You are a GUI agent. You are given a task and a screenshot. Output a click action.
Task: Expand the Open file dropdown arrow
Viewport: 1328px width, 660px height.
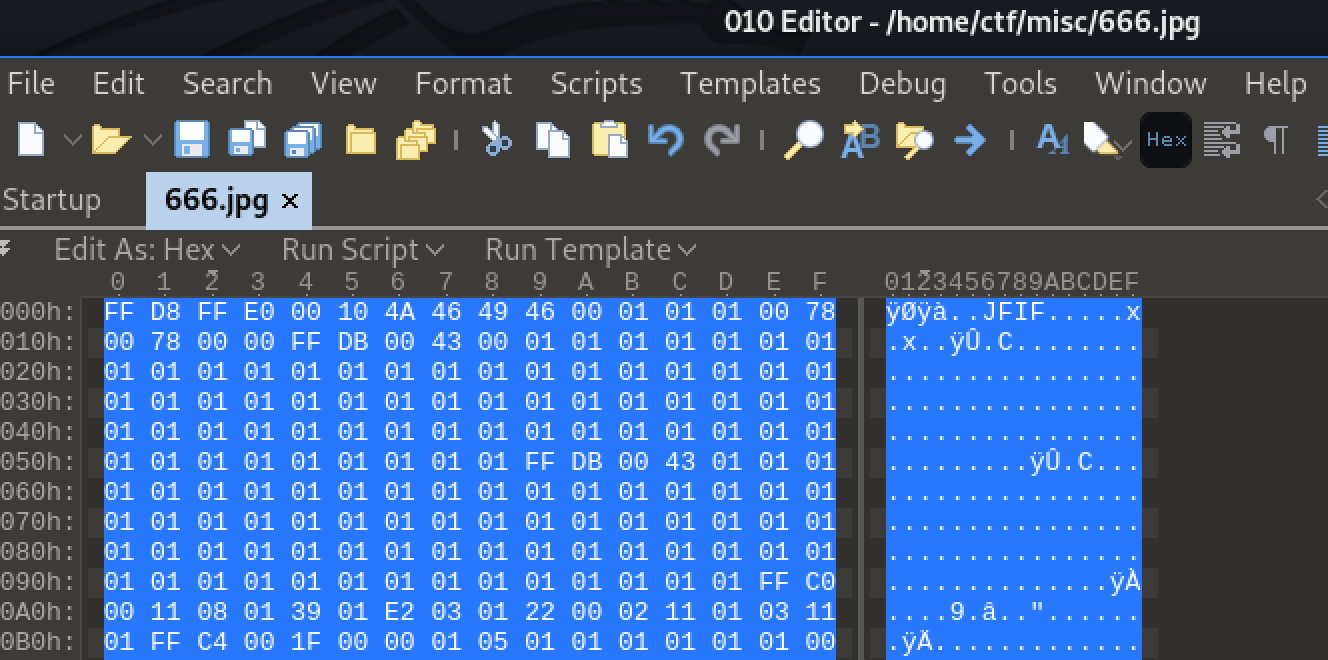152,140
